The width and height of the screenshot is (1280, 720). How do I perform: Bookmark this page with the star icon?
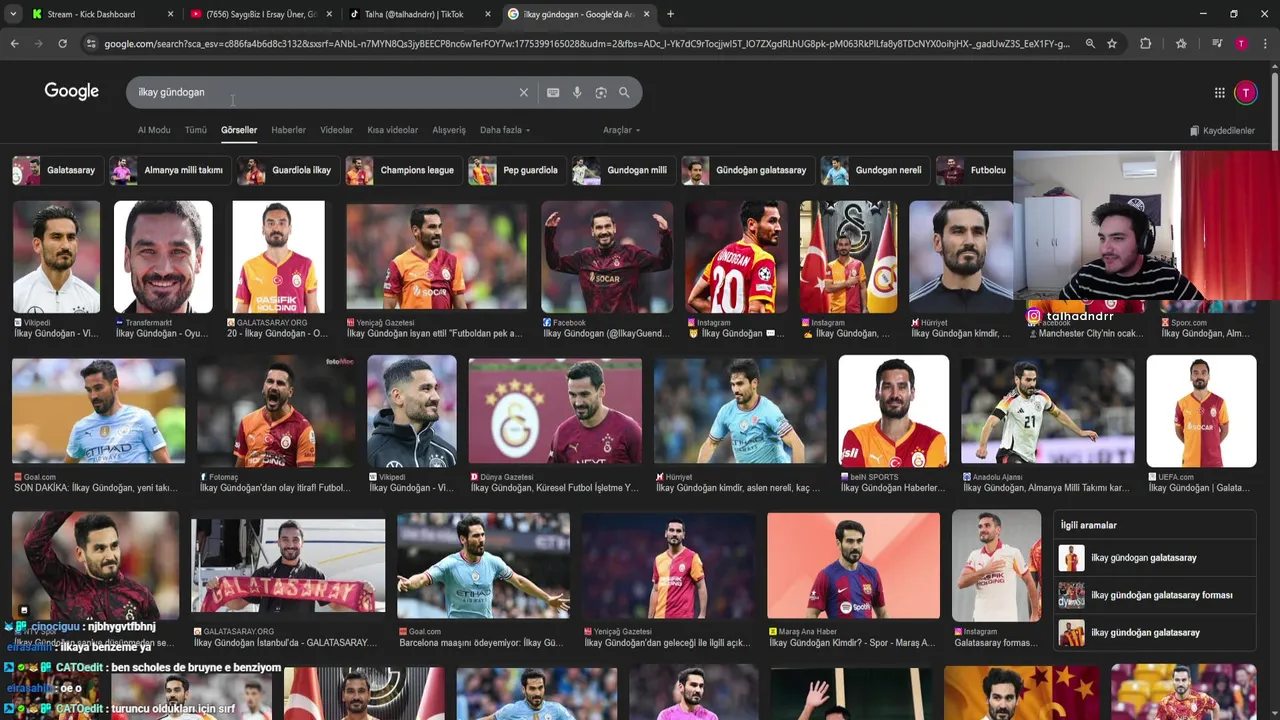point(1111,43)
